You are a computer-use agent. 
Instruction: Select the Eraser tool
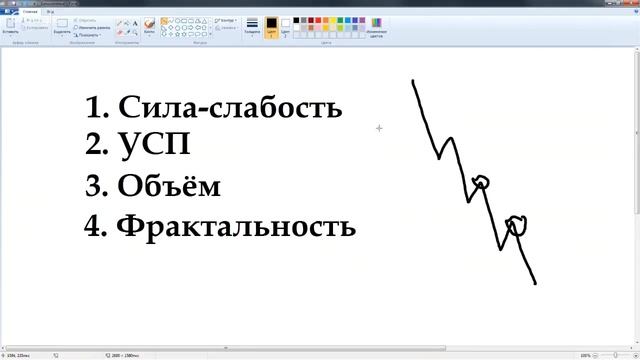point(120,32)
